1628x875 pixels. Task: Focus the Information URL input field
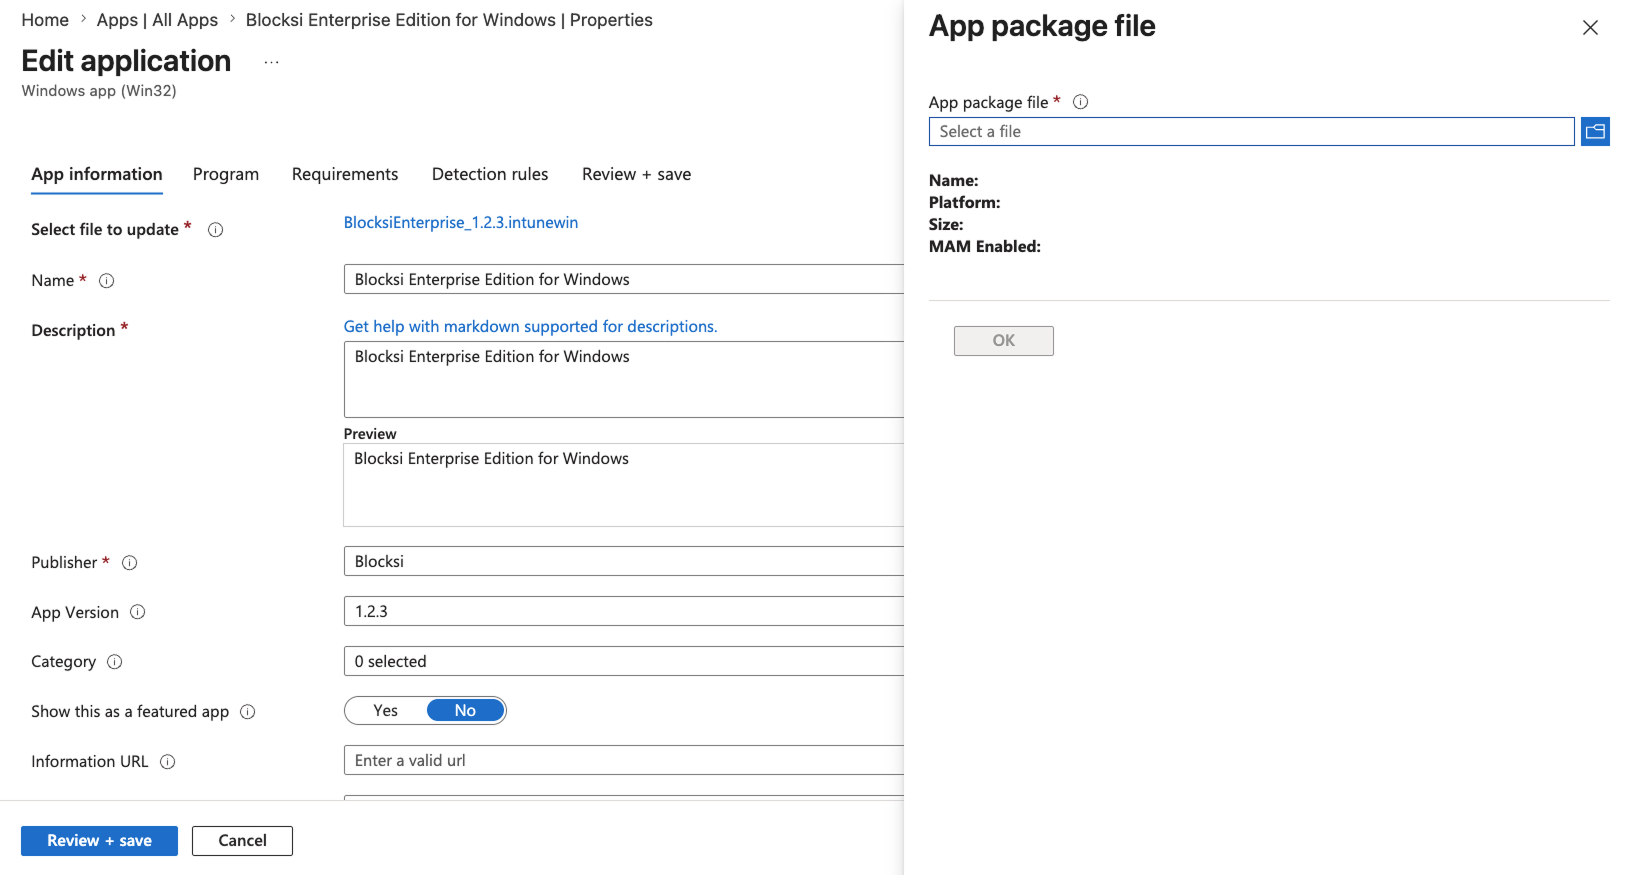[624, 760]
